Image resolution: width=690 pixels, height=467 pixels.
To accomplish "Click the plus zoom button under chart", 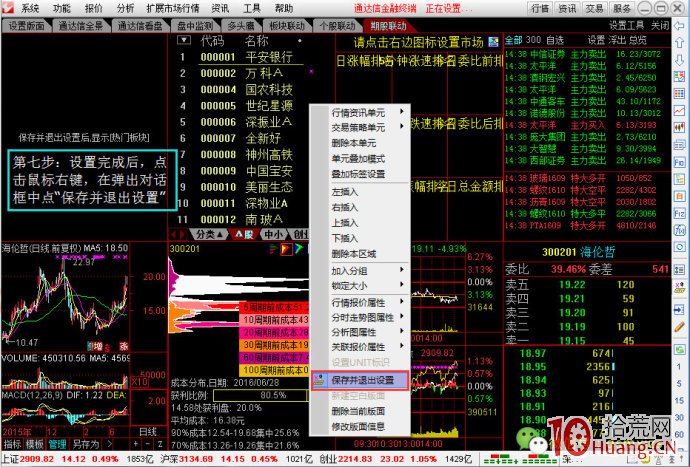I will [136, 444].
